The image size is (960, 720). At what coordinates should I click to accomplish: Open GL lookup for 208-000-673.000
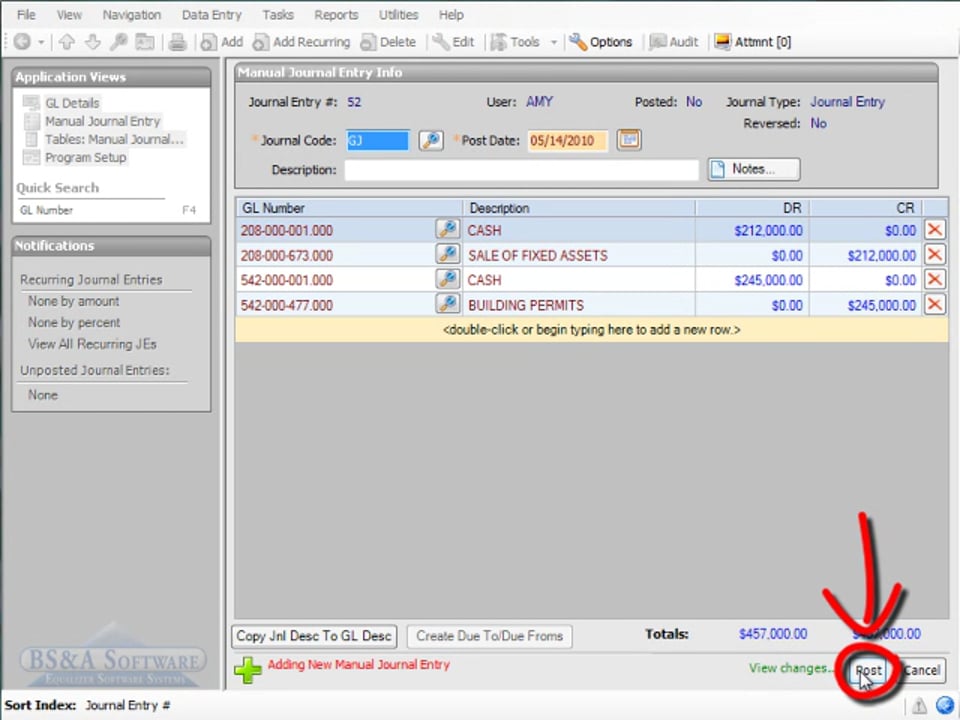(x=448, y=254)
